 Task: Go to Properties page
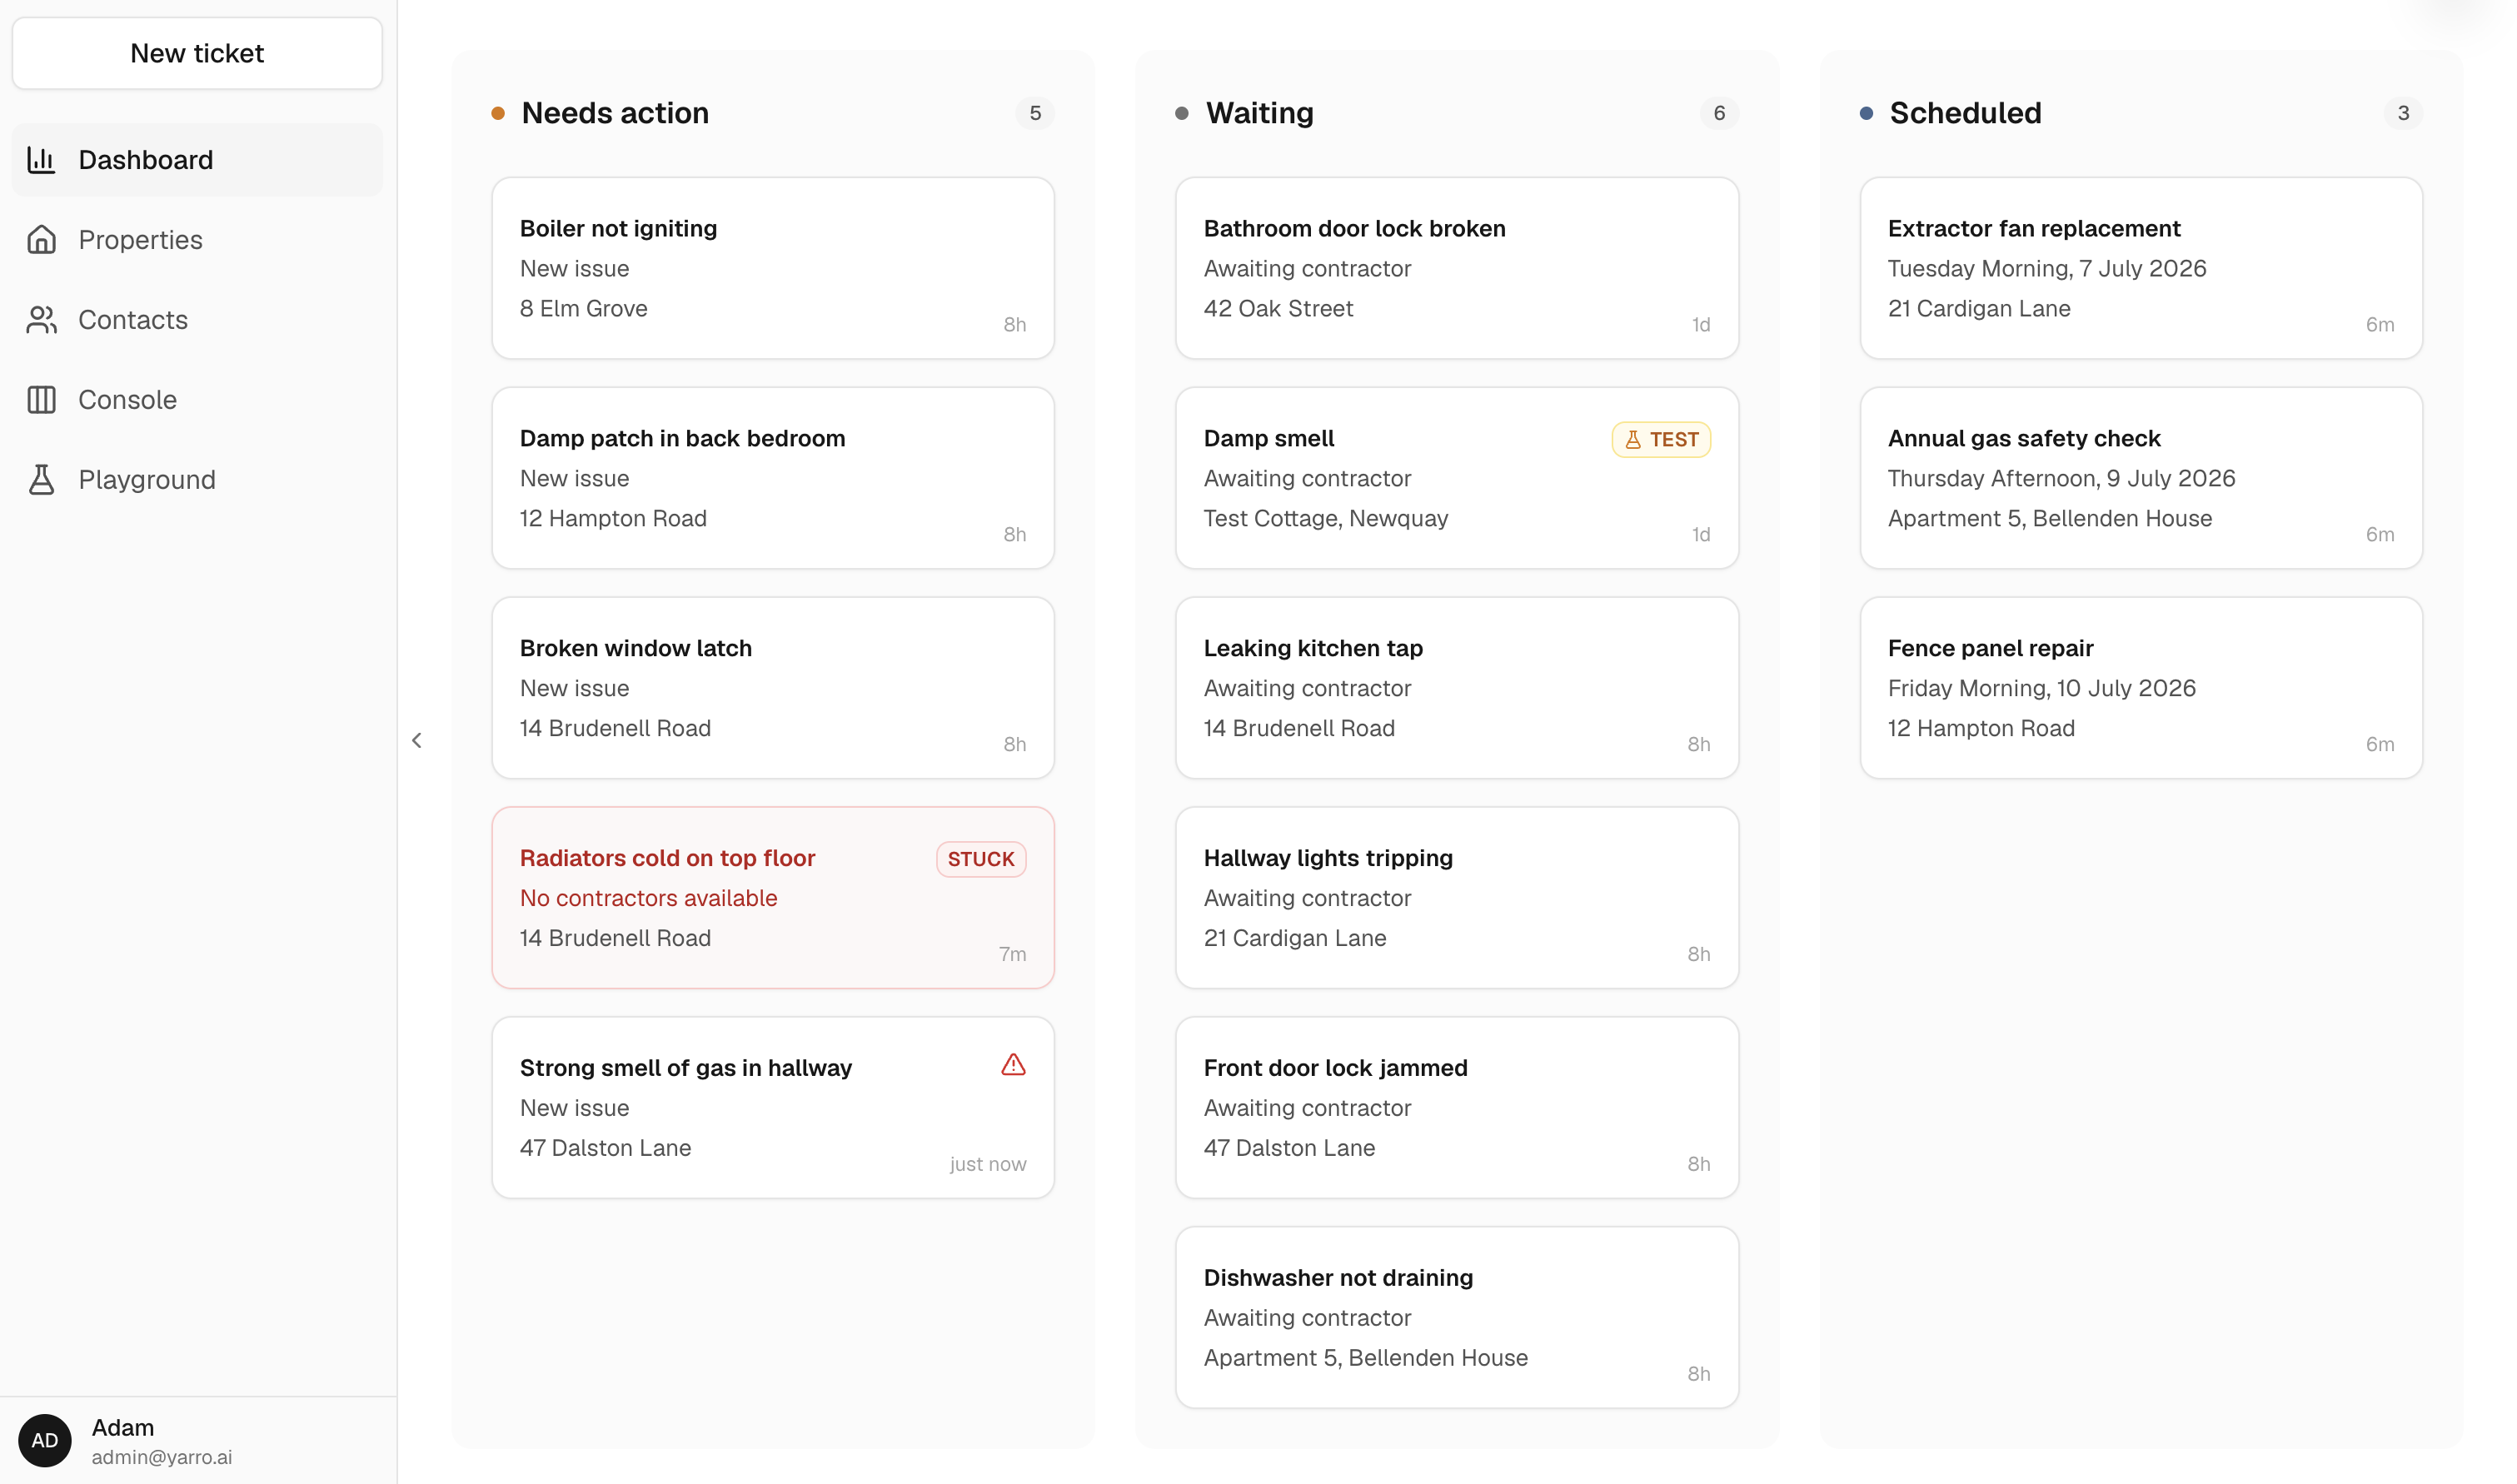pyautogui.click(x=197, y=240)
